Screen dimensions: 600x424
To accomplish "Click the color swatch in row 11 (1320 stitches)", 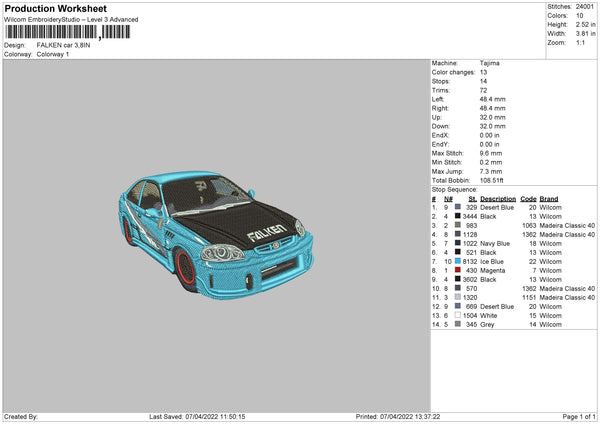I will (458, 297).
